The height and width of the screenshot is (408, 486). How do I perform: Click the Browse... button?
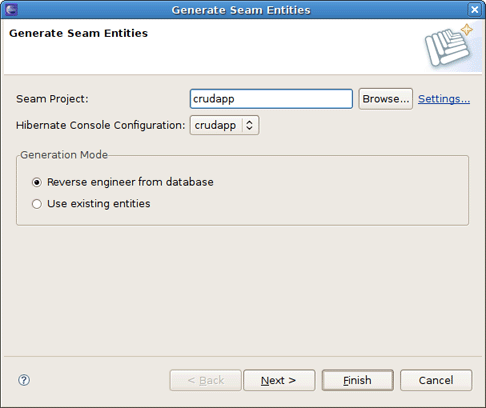coord(386,99)
